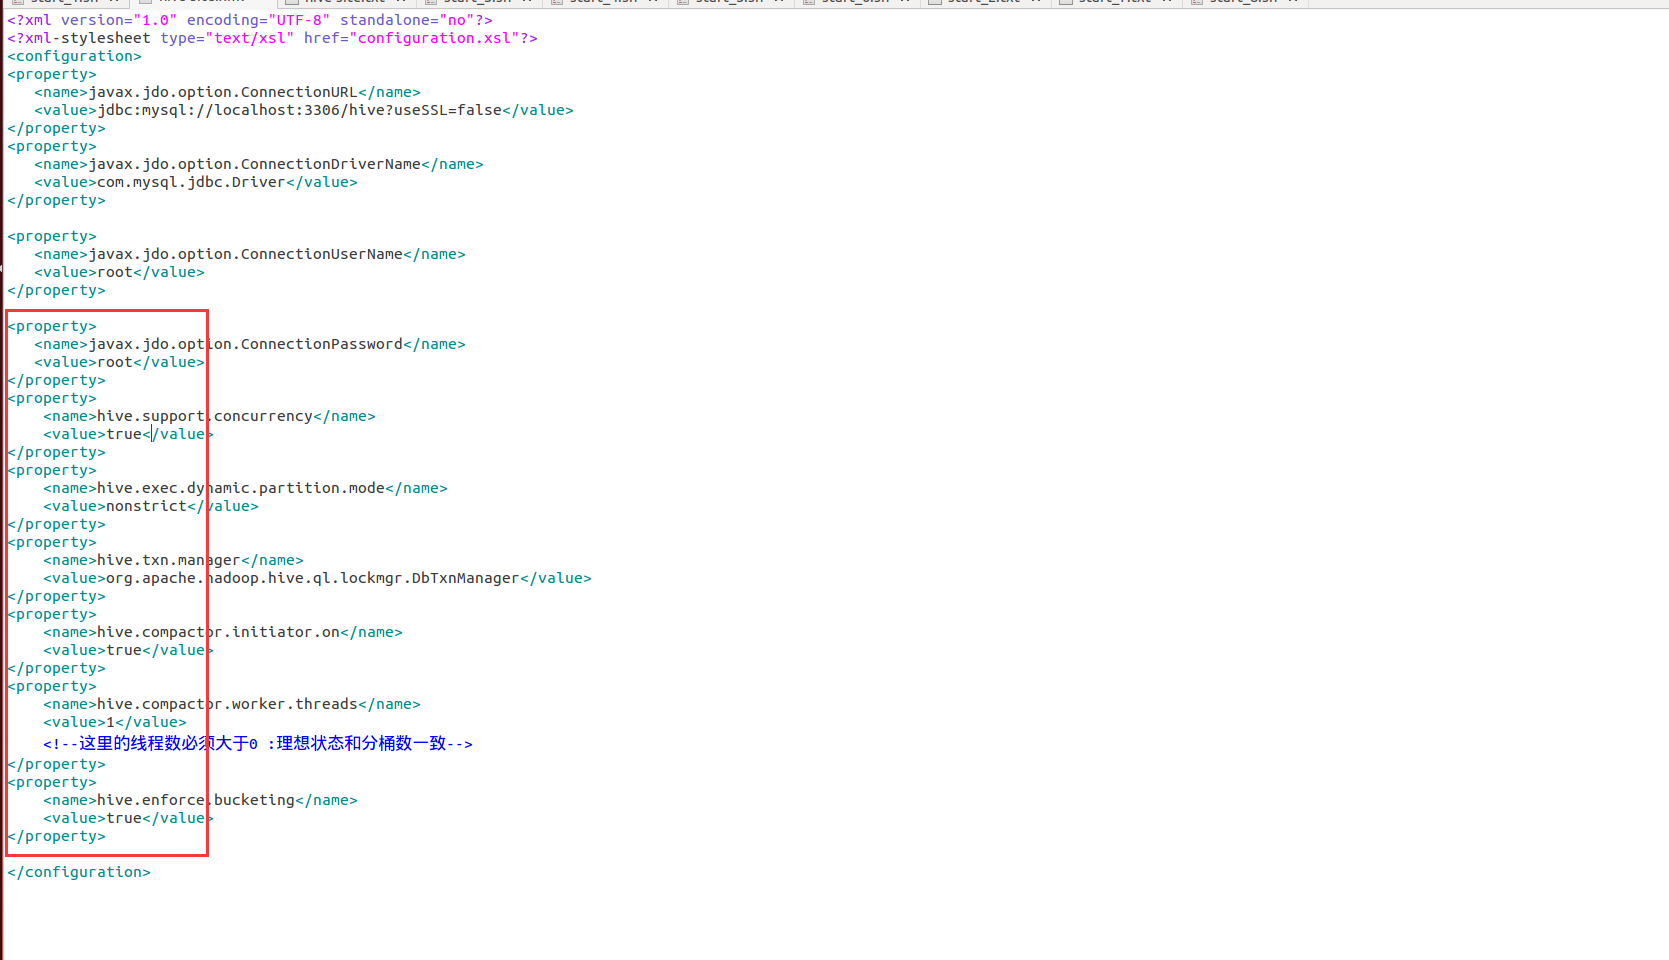Select the javax.jdo.option.ConnectionPassword name line
Screen dimensions: 1669x960
click(250, 344)
